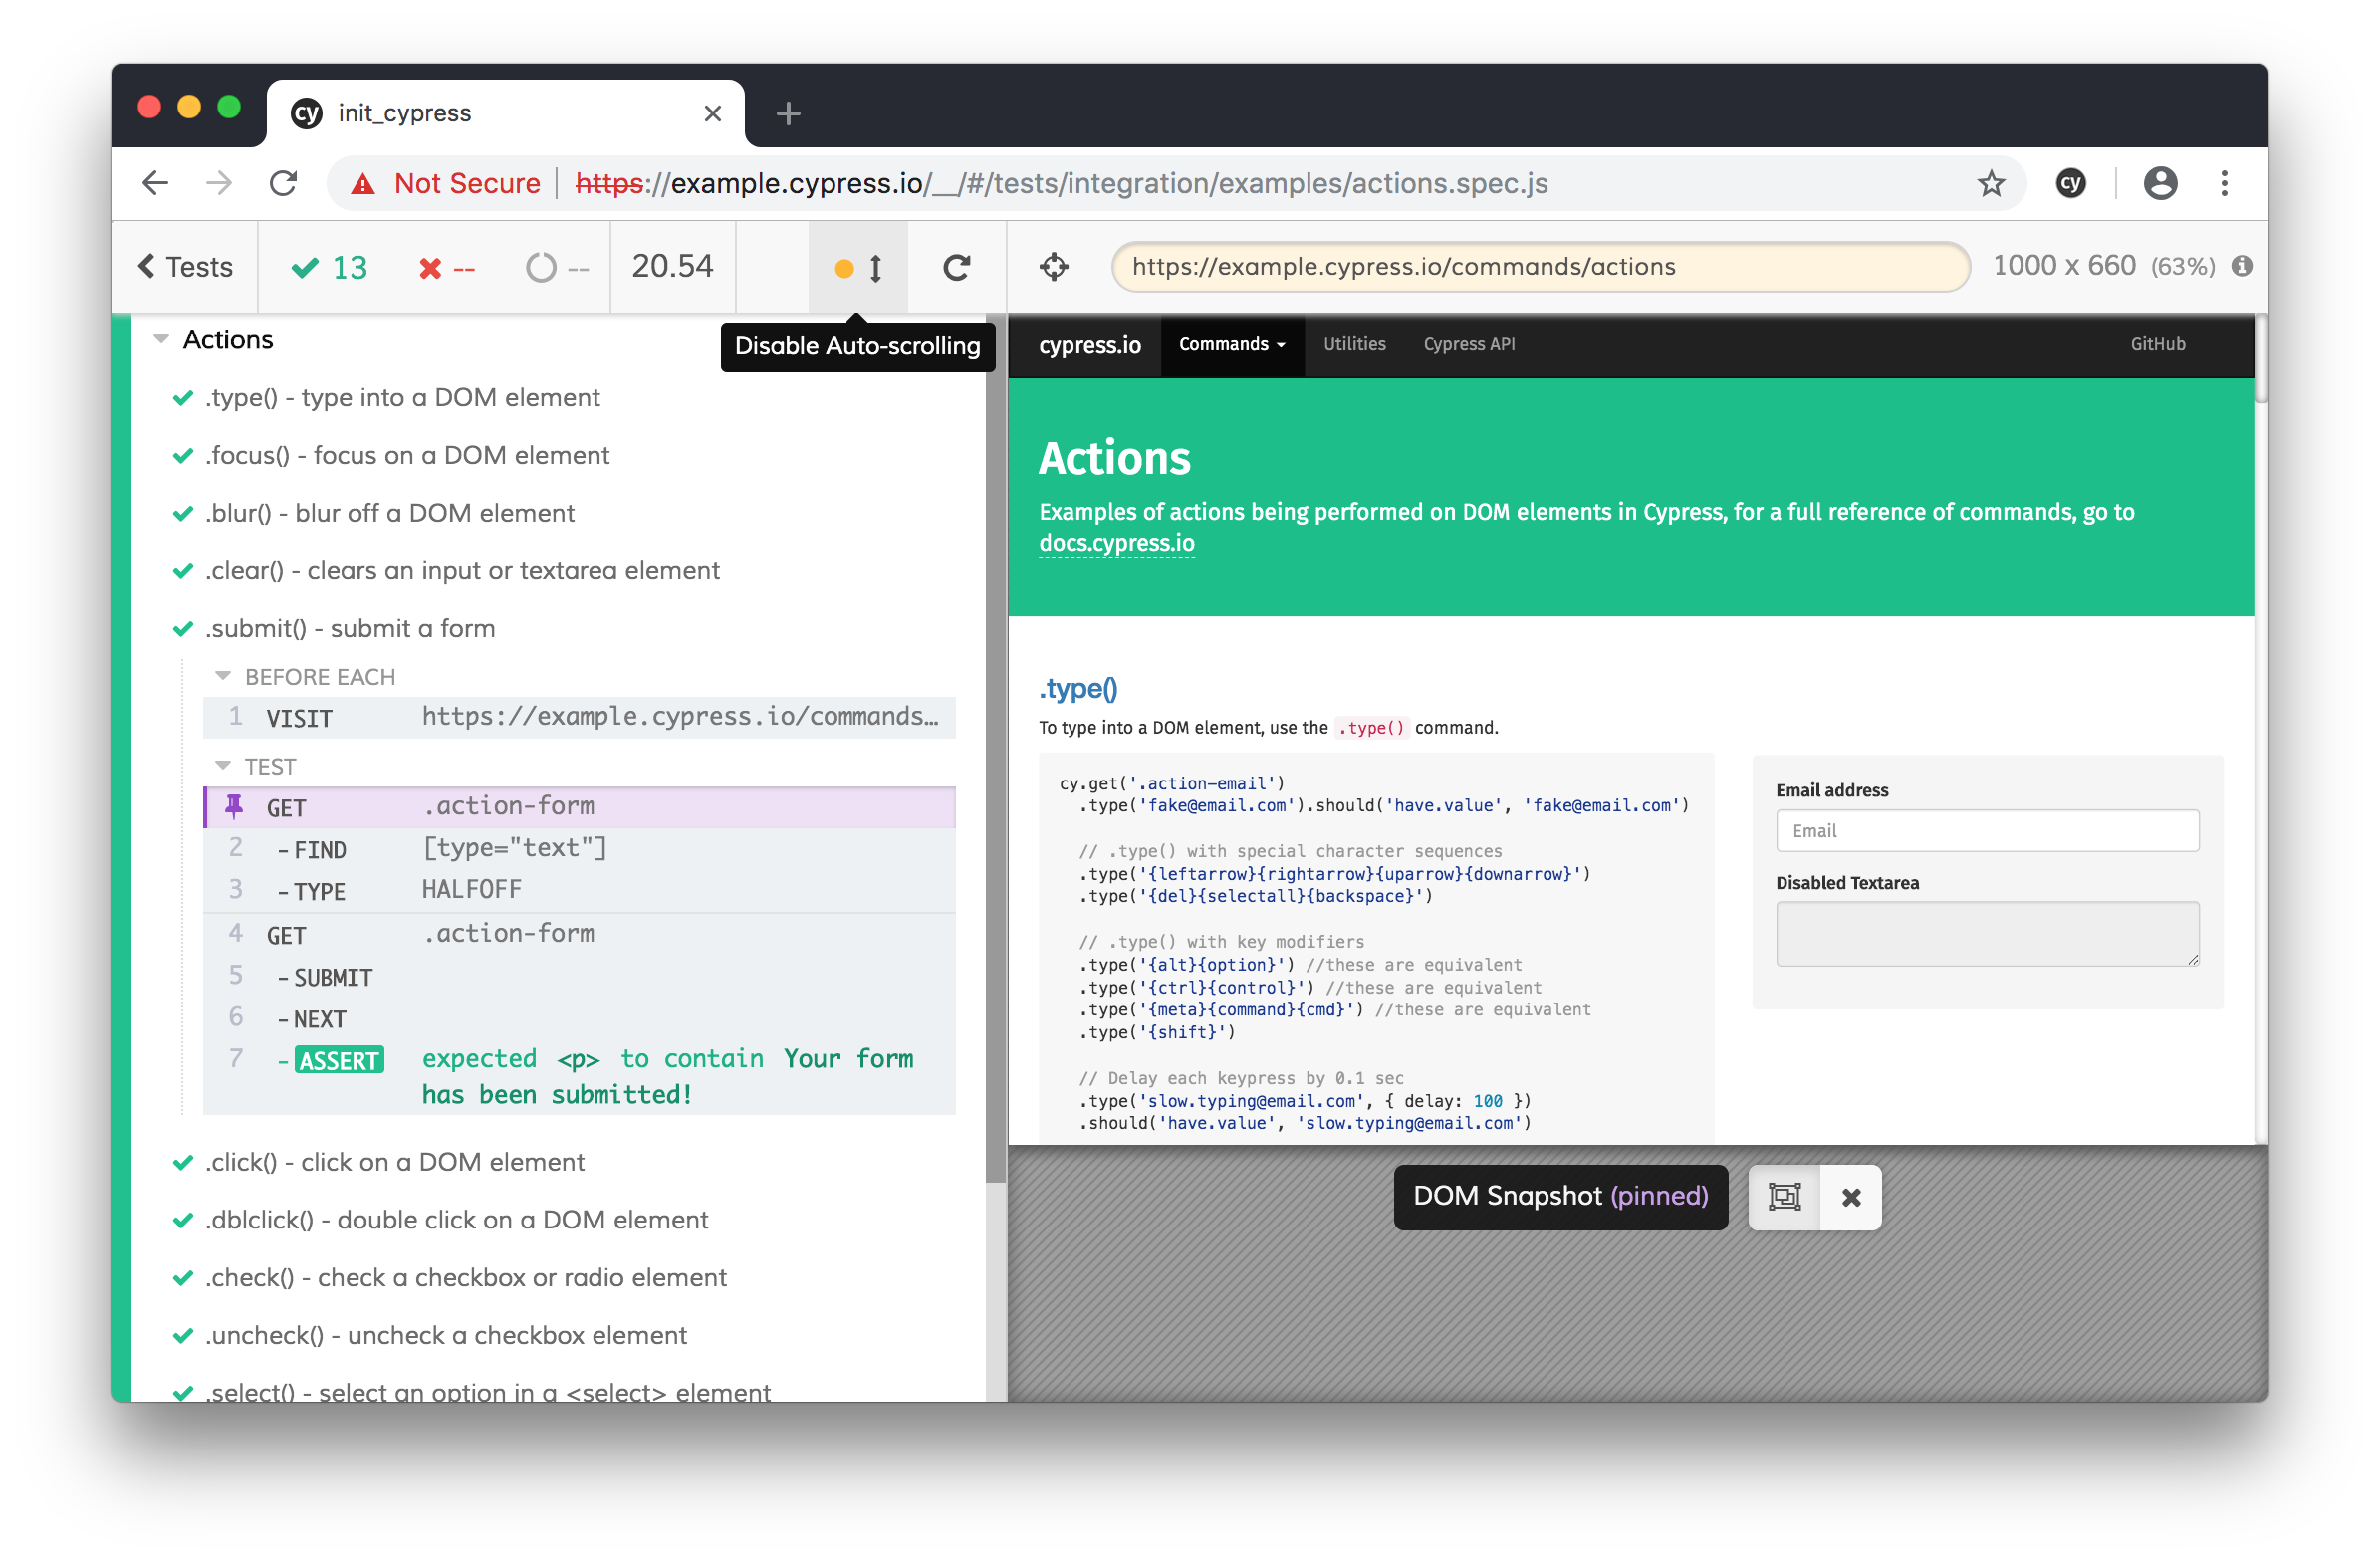Click the Email address input
Image resolution: width=2380 pixels, height=1561 pixels.
pos(1988,832)
